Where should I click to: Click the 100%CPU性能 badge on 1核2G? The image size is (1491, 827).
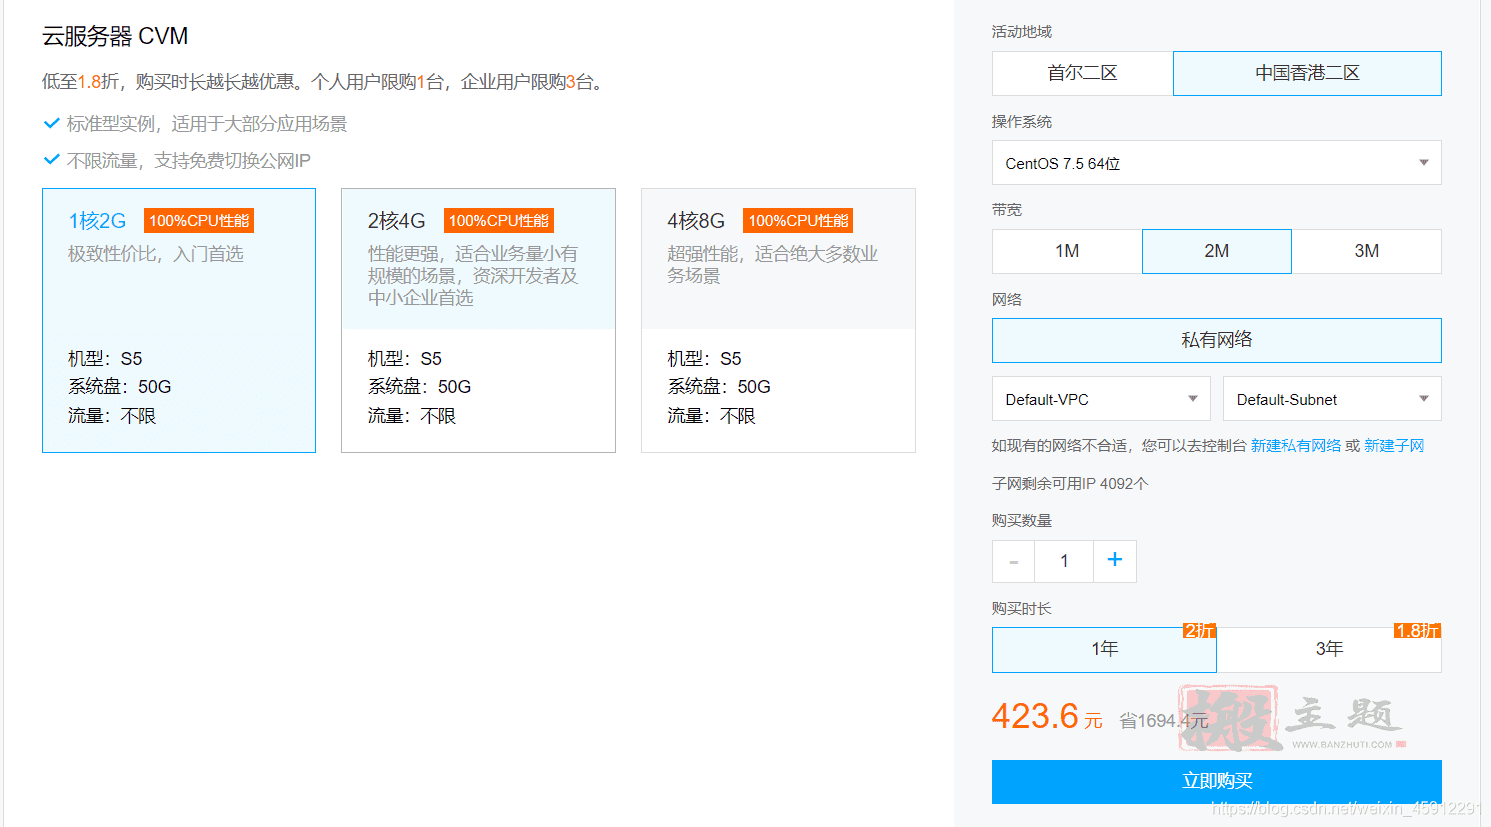pyautogui.click(x=199, y=221)
